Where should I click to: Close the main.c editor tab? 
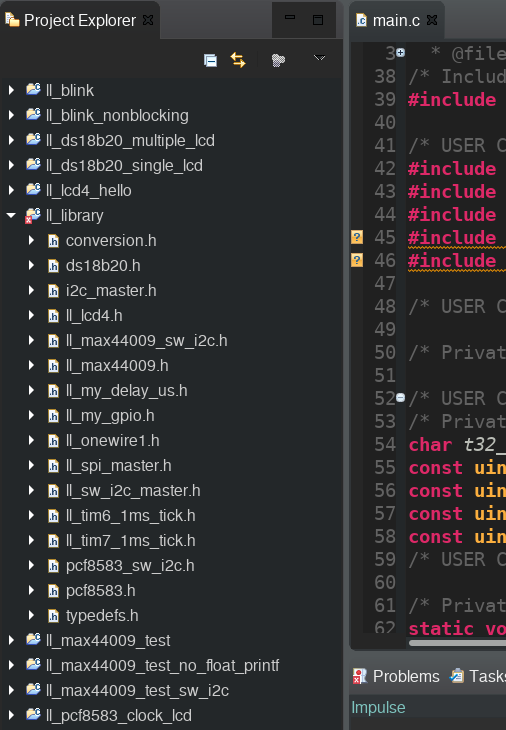point(432,20)
